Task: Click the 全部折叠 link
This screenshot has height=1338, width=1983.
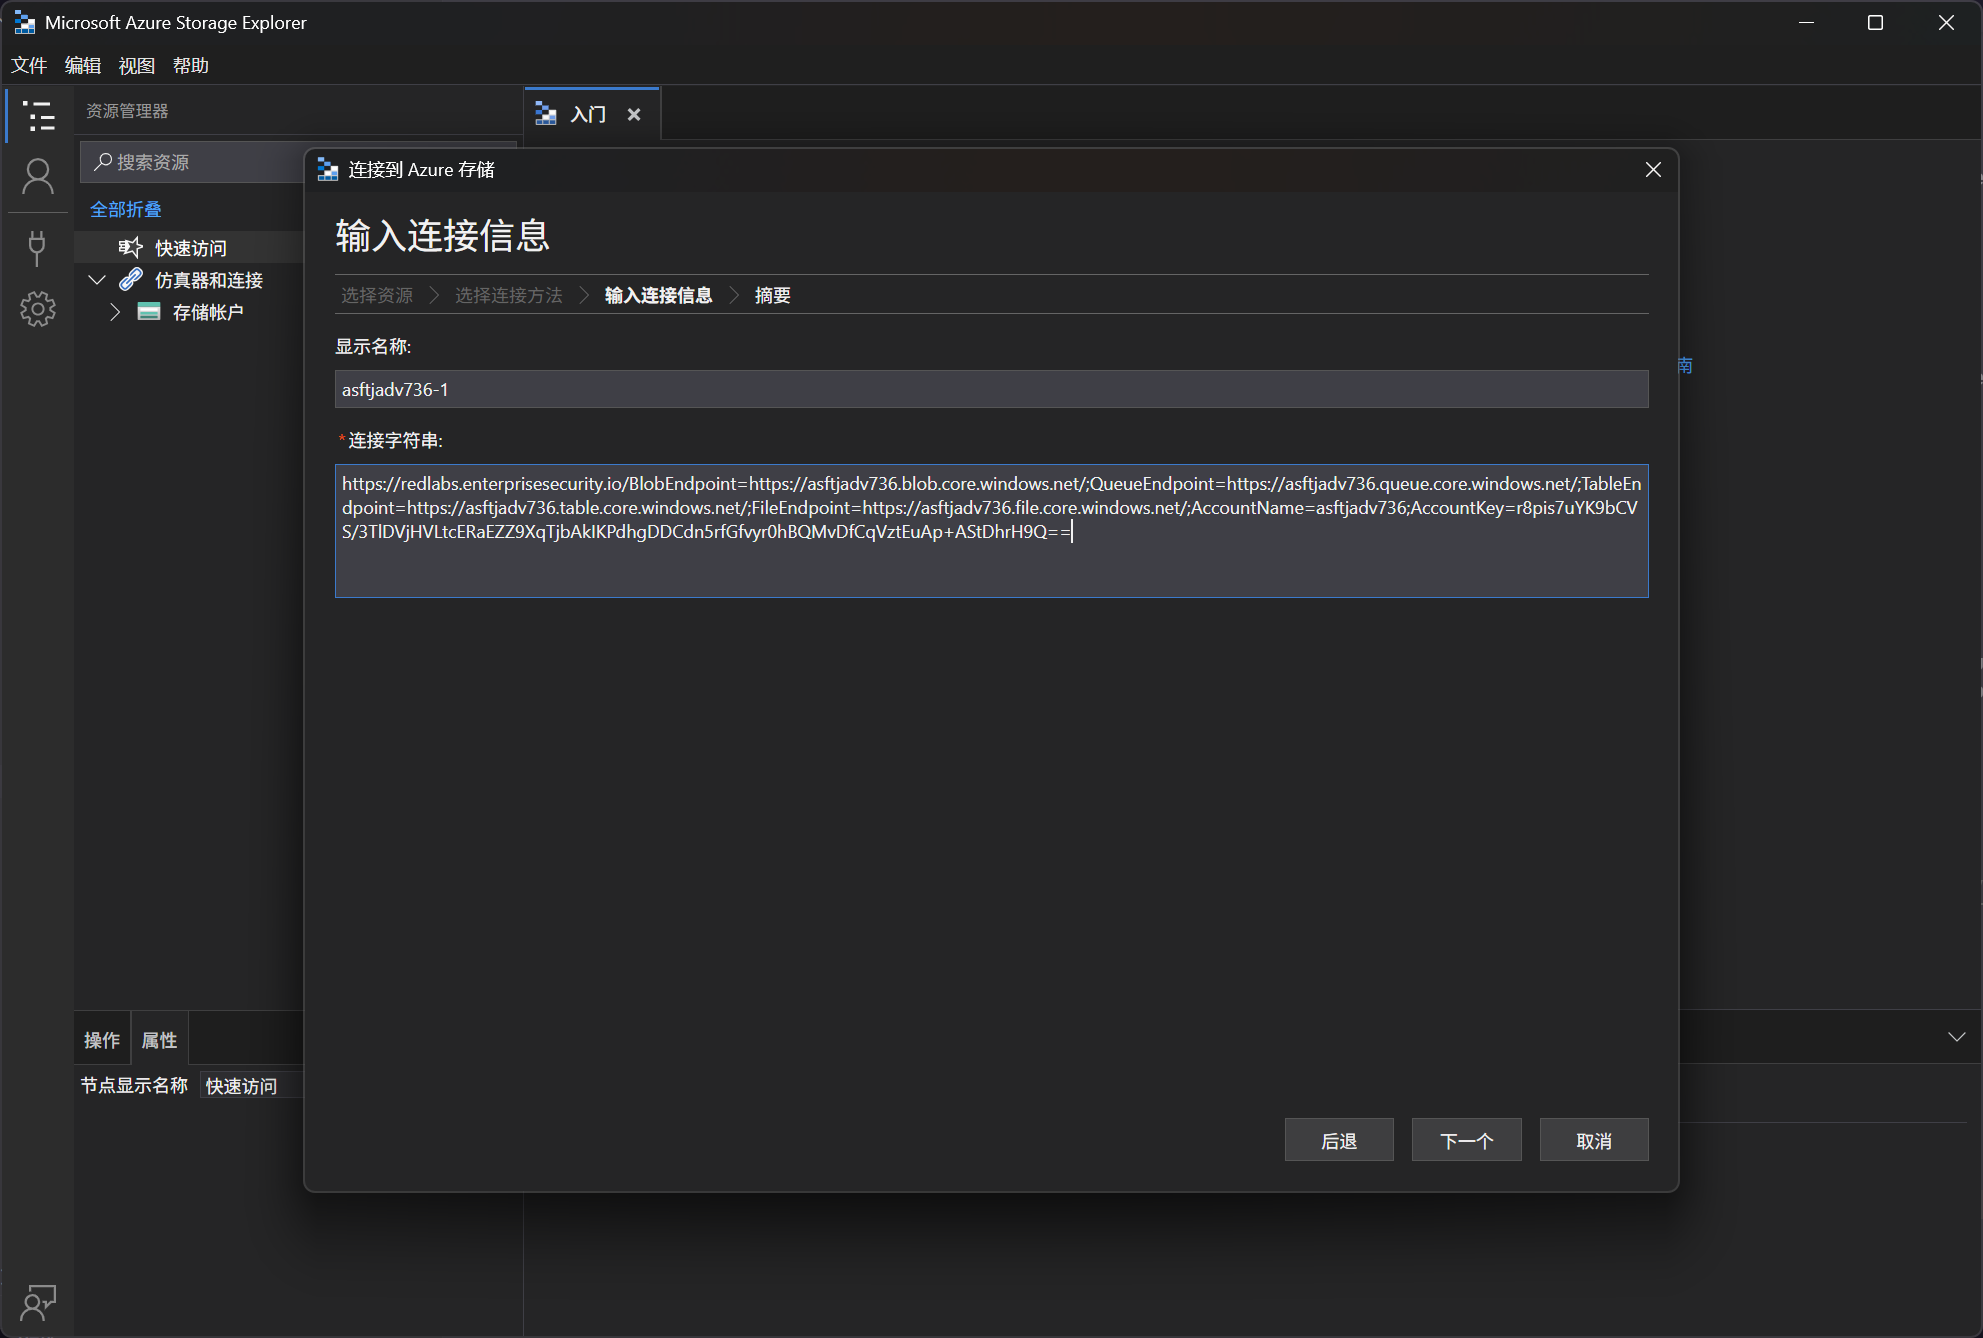Action: pos(126,209)
